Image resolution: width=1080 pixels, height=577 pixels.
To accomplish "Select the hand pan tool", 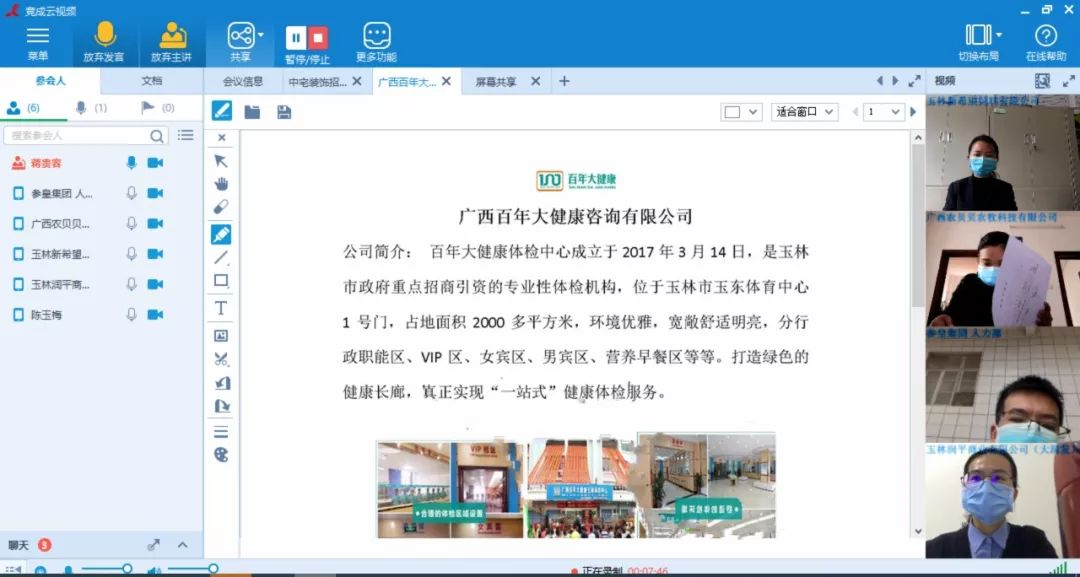I will coord(221,184).
